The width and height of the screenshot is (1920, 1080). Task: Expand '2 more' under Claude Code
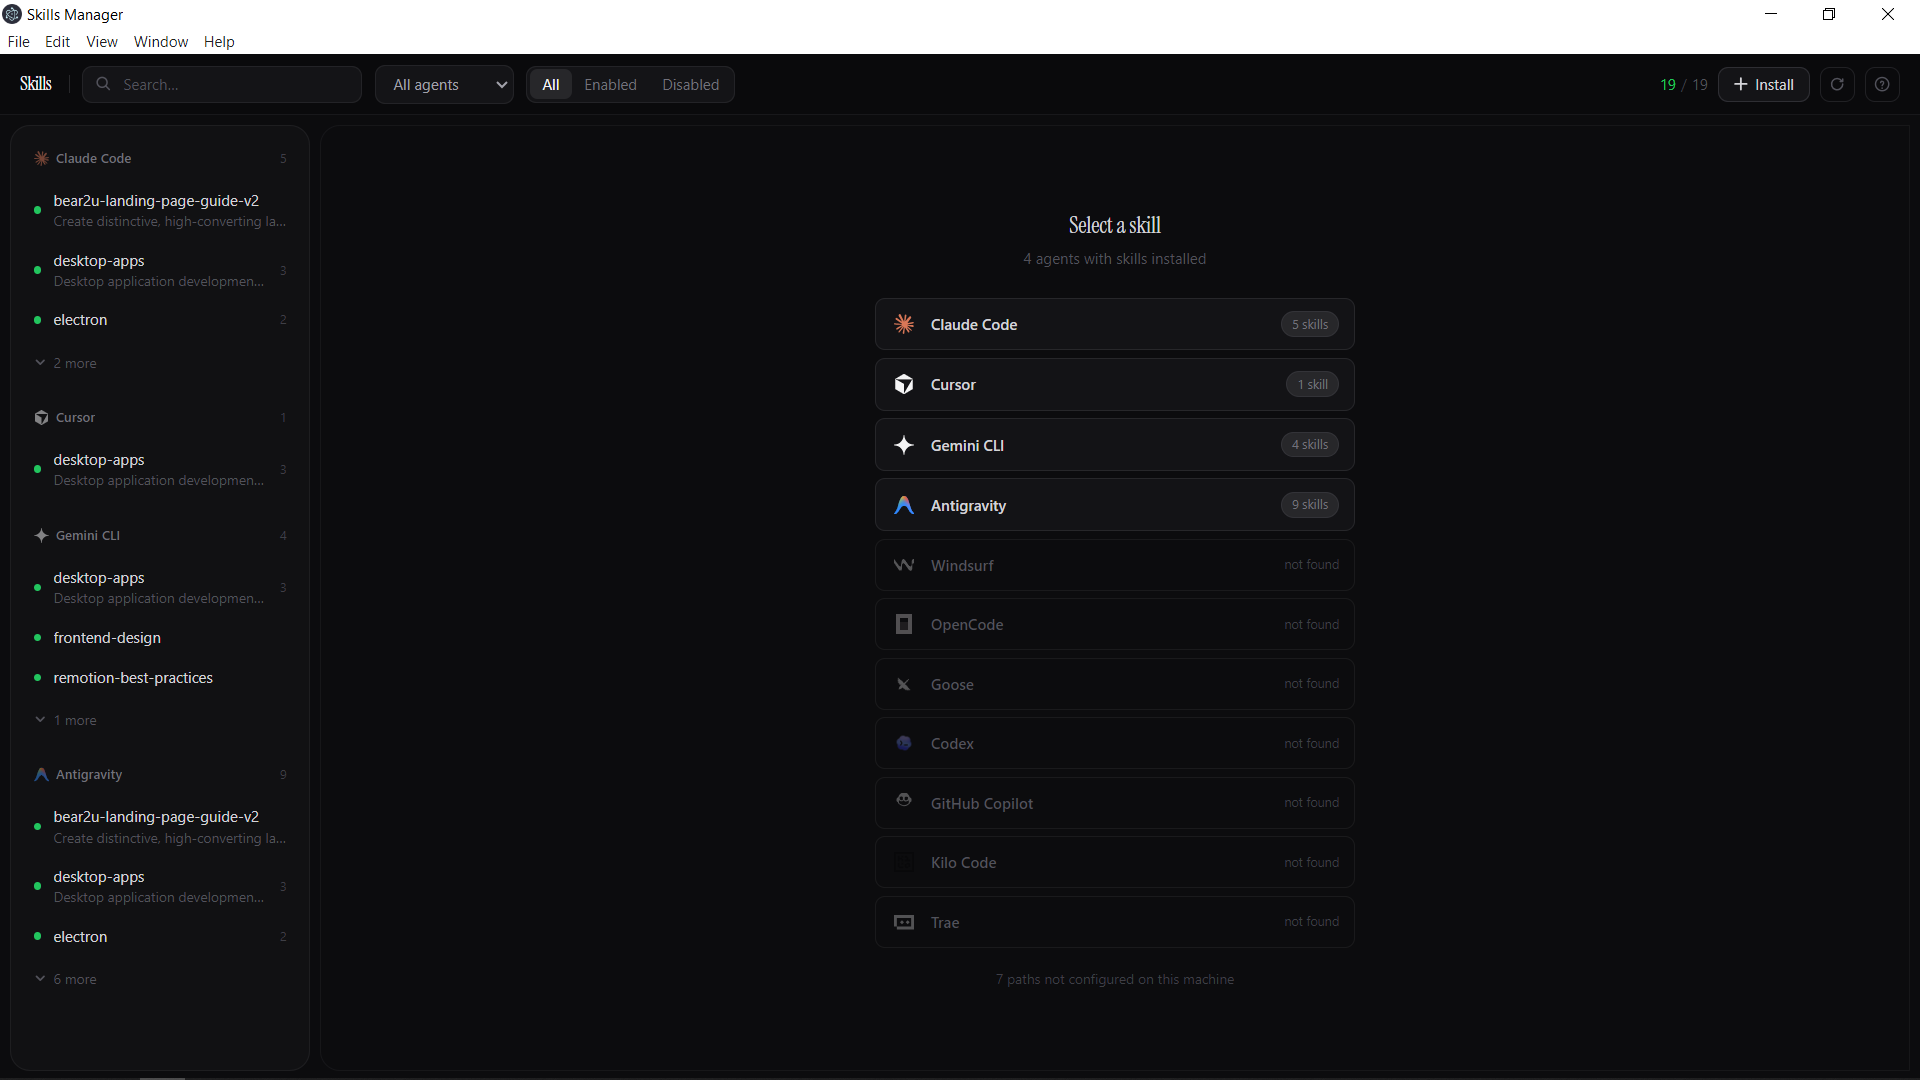click(x=66, y=362)
